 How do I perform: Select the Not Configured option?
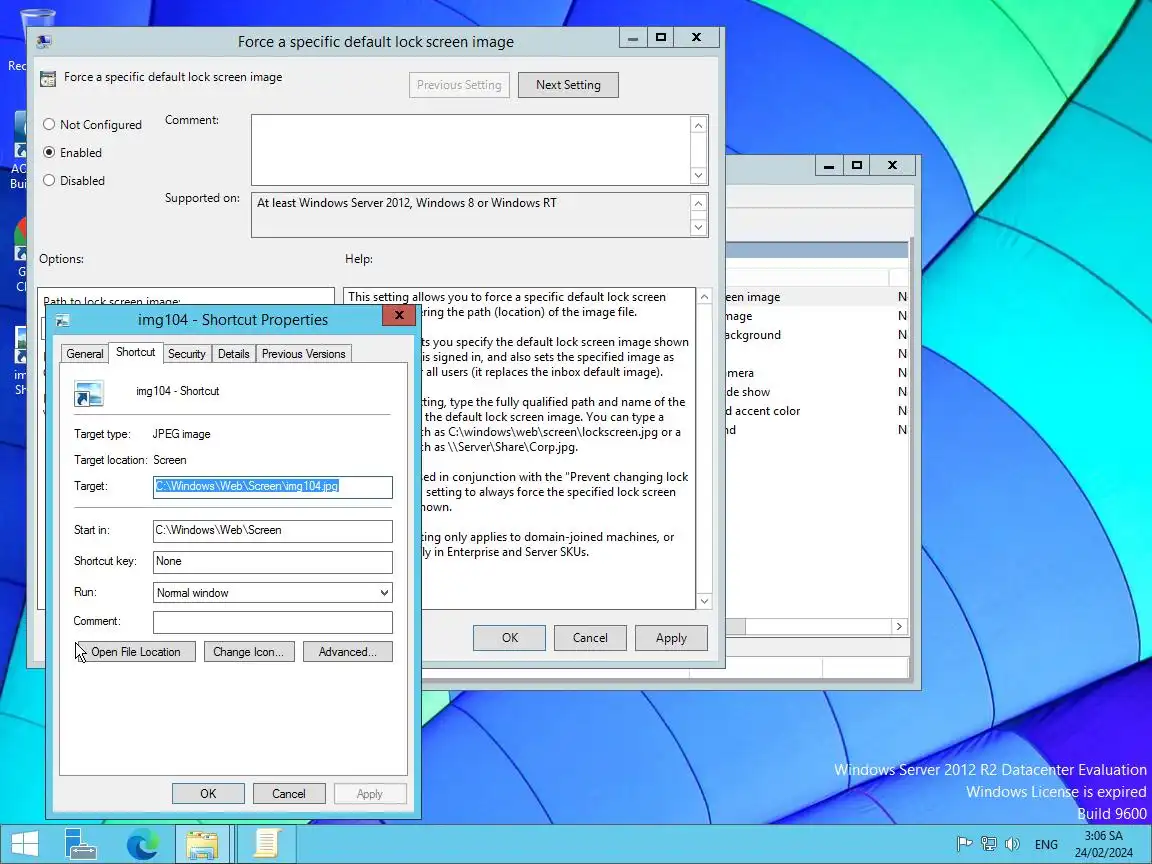[49, 125]
